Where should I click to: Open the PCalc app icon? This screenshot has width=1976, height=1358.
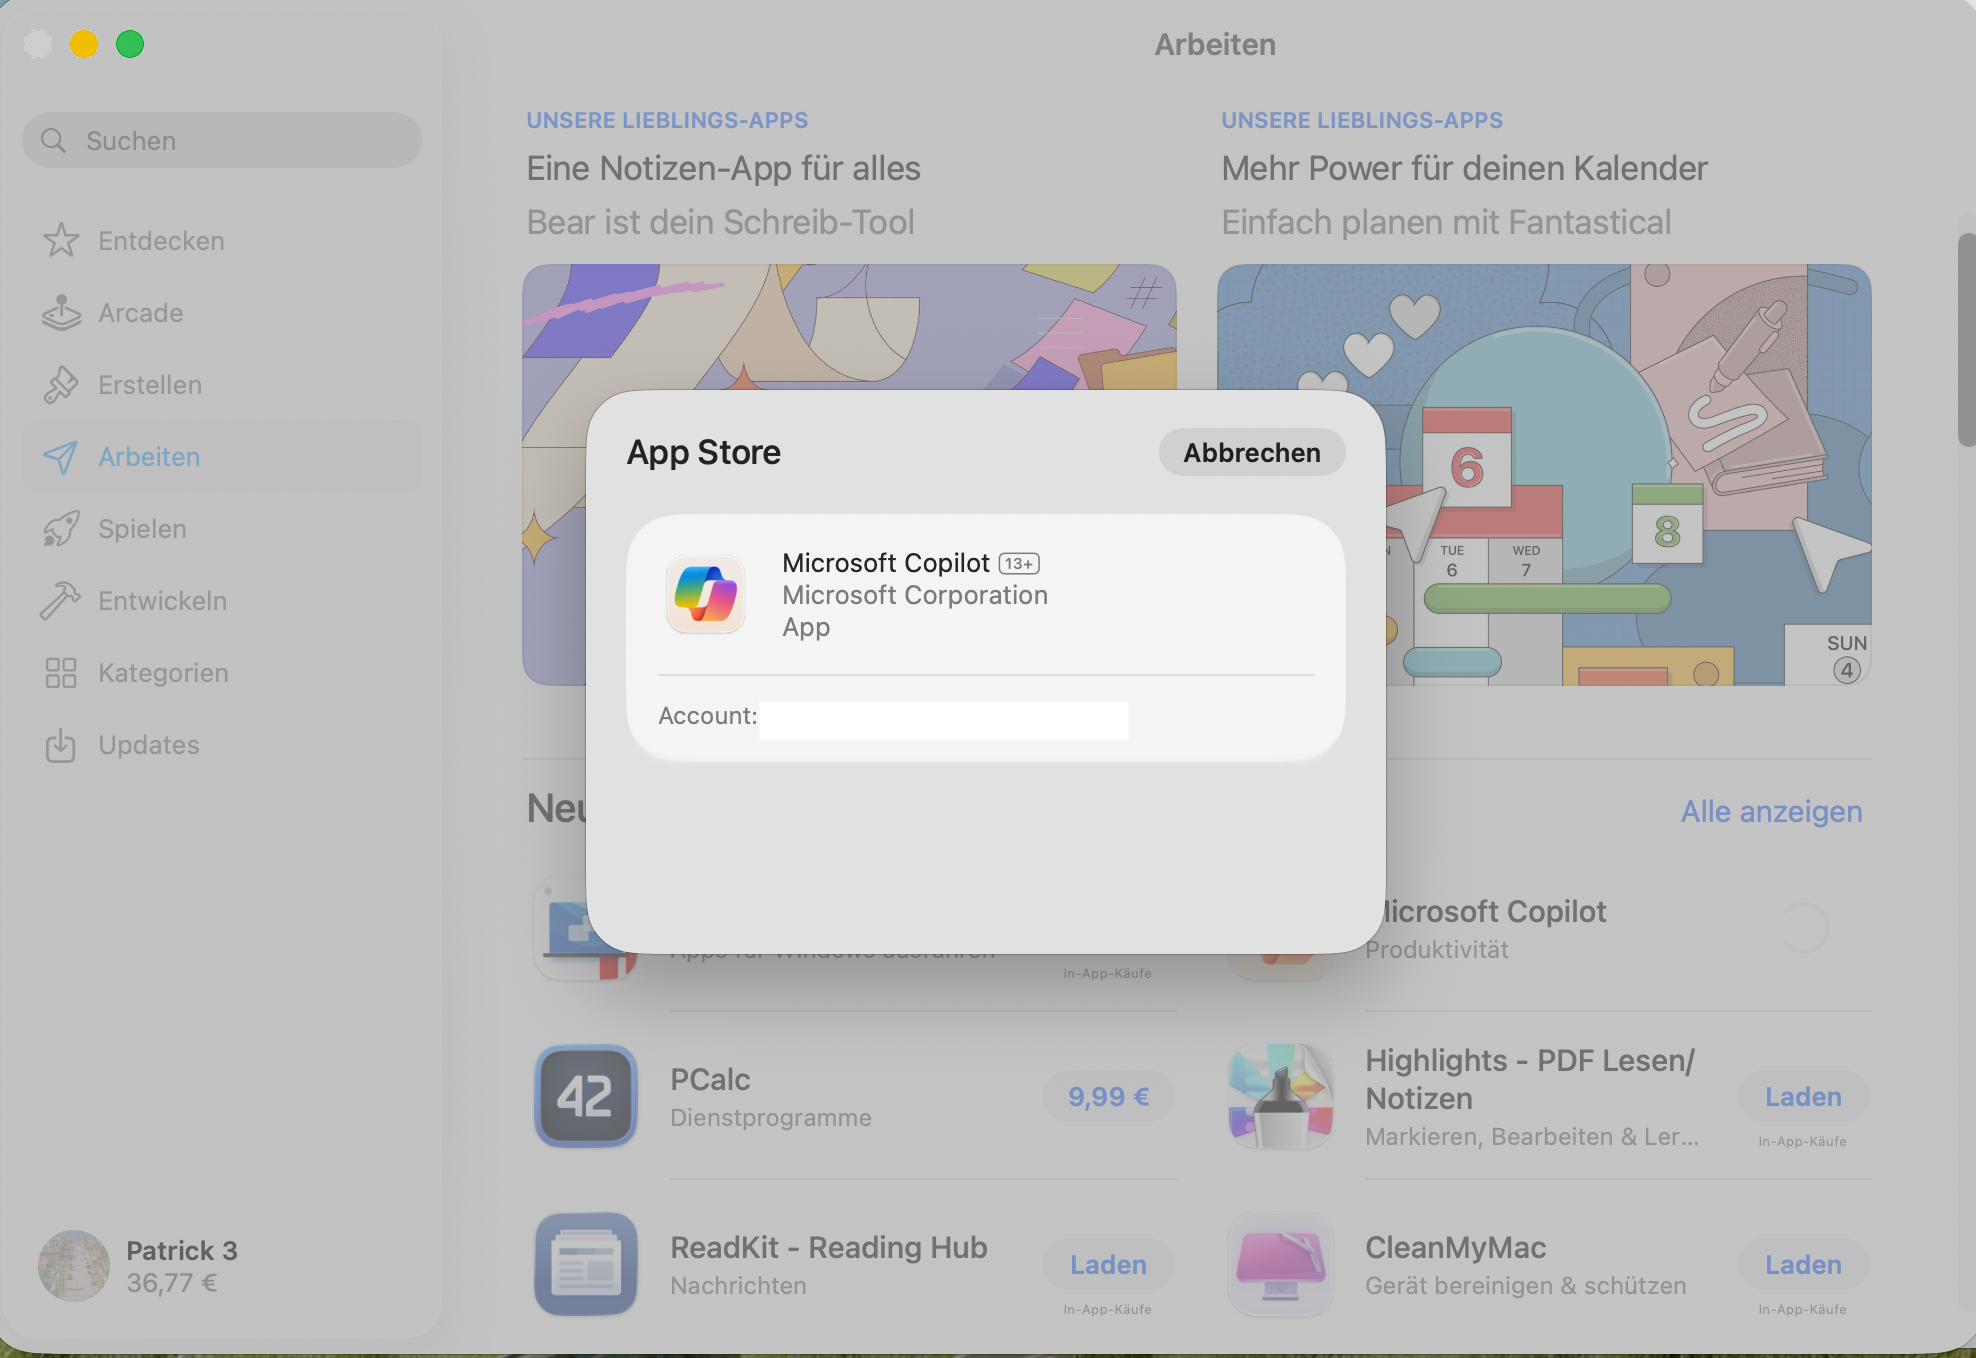[586, 1096]
